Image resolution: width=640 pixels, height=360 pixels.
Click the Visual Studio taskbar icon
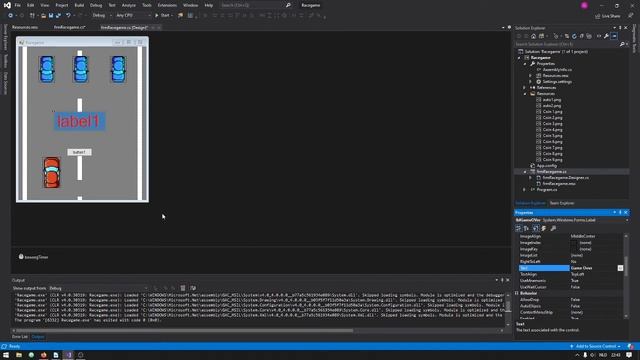(69, 355)
